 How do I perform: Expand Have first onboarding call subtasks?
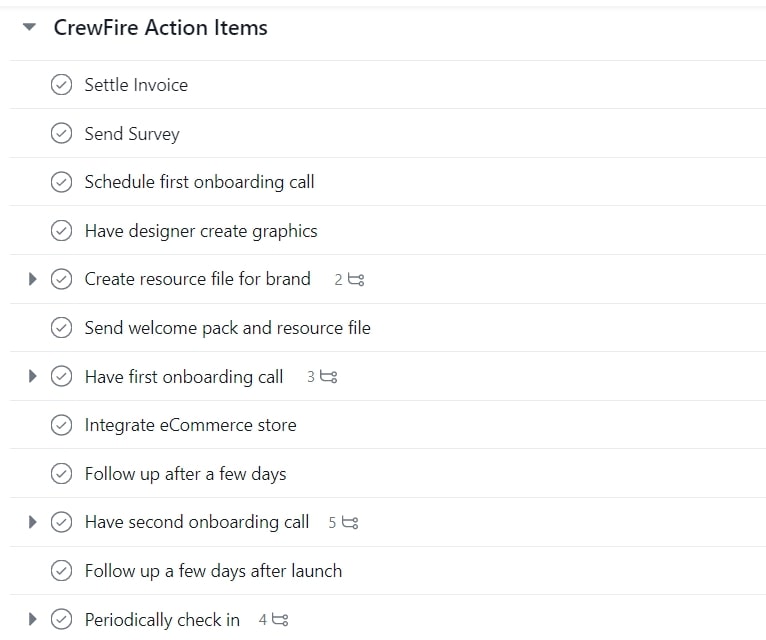(32, 376)
